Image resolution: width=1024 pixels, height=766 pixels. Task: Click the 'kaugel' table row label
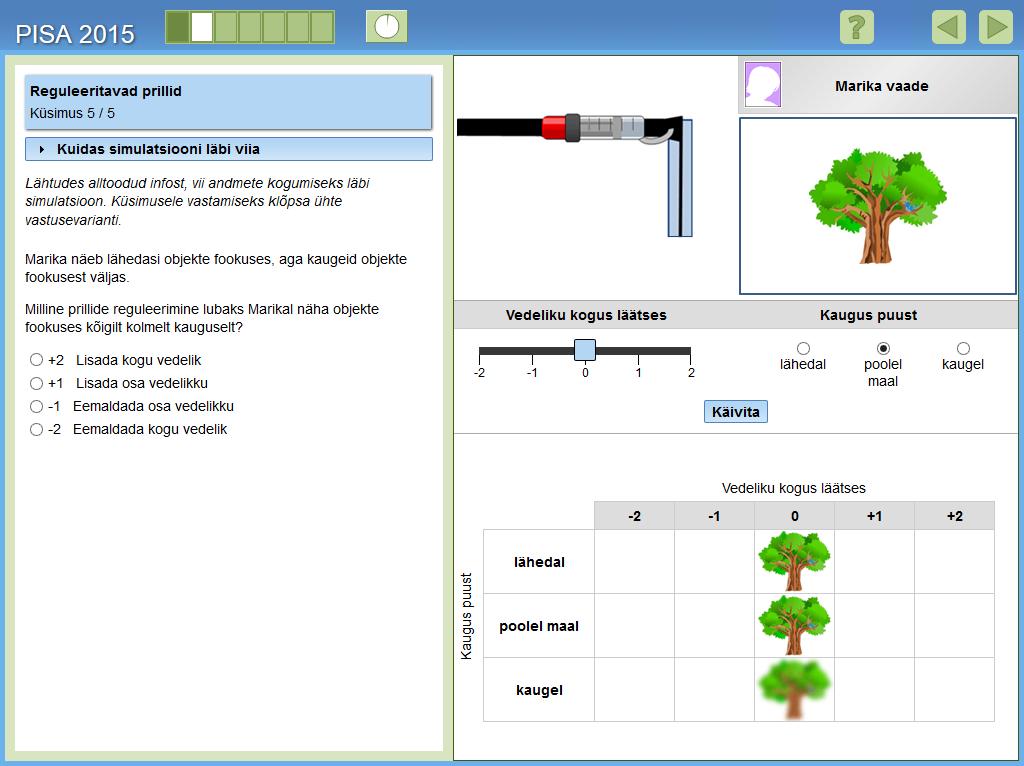[x=539, y=690]
